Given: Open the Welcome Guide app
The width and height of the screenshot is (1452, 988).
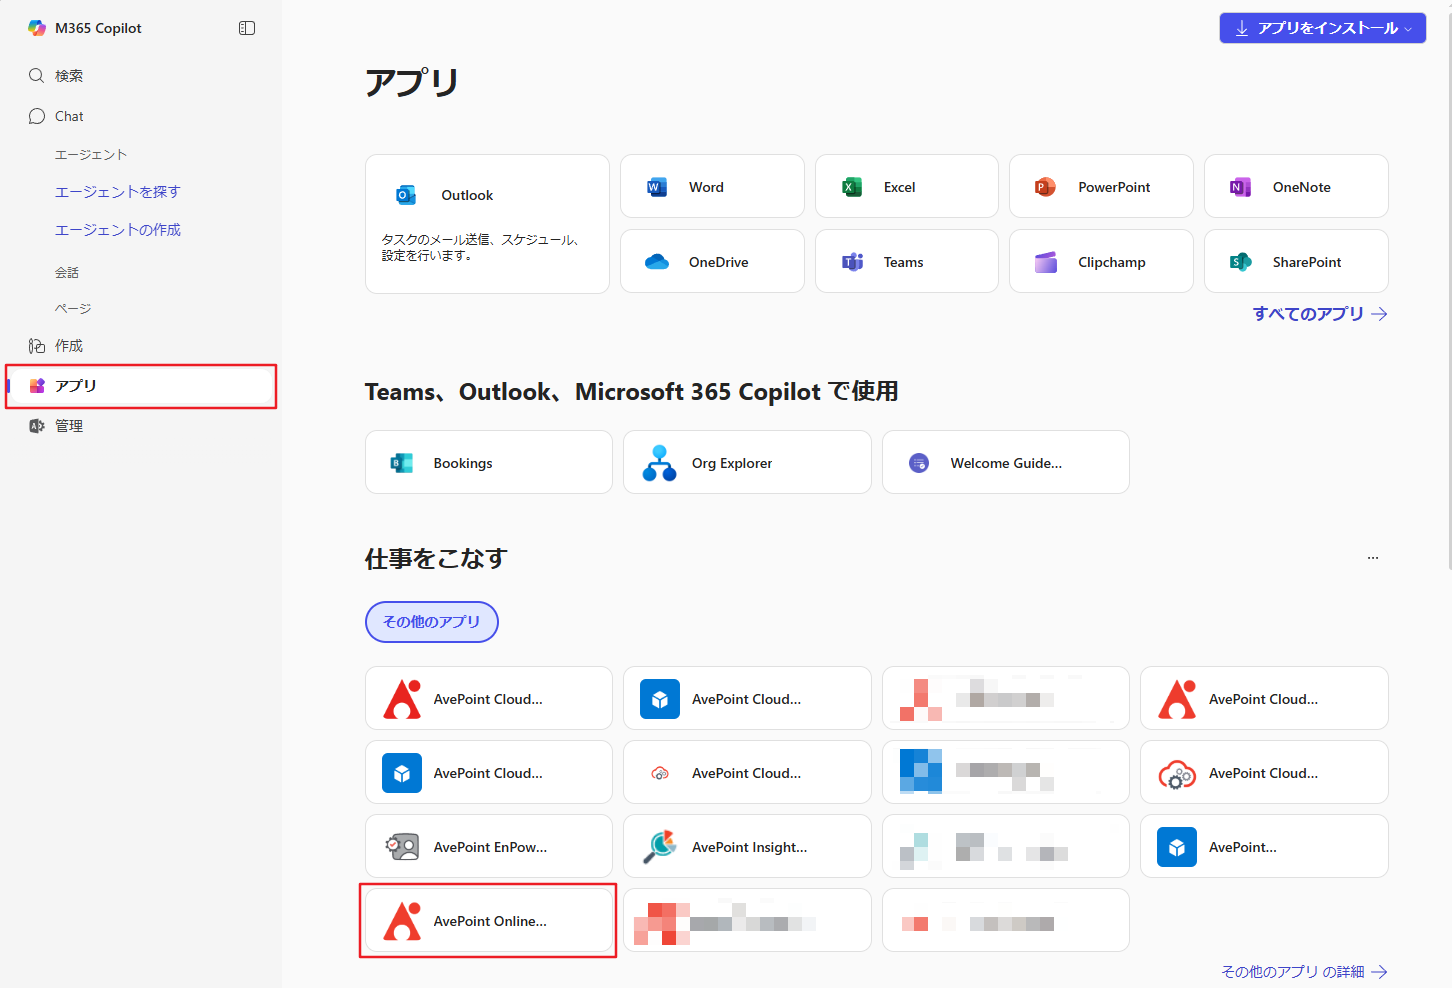Looking at the screenshot, I should click(x=1006, y=462).
